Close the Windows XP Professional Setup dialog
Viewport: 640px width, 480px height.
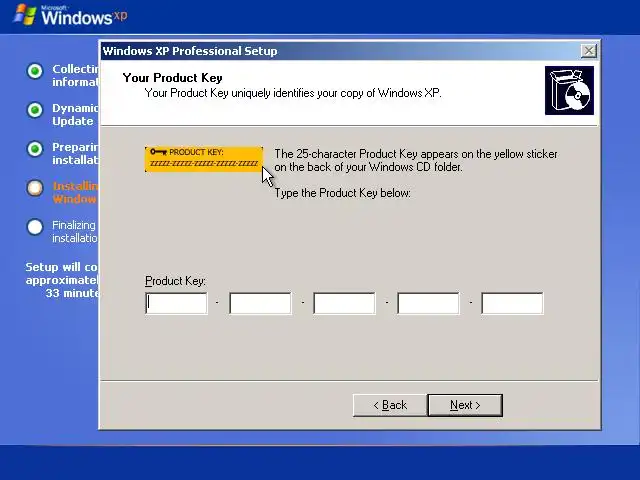pyautogui.click(x=589, y=51)
